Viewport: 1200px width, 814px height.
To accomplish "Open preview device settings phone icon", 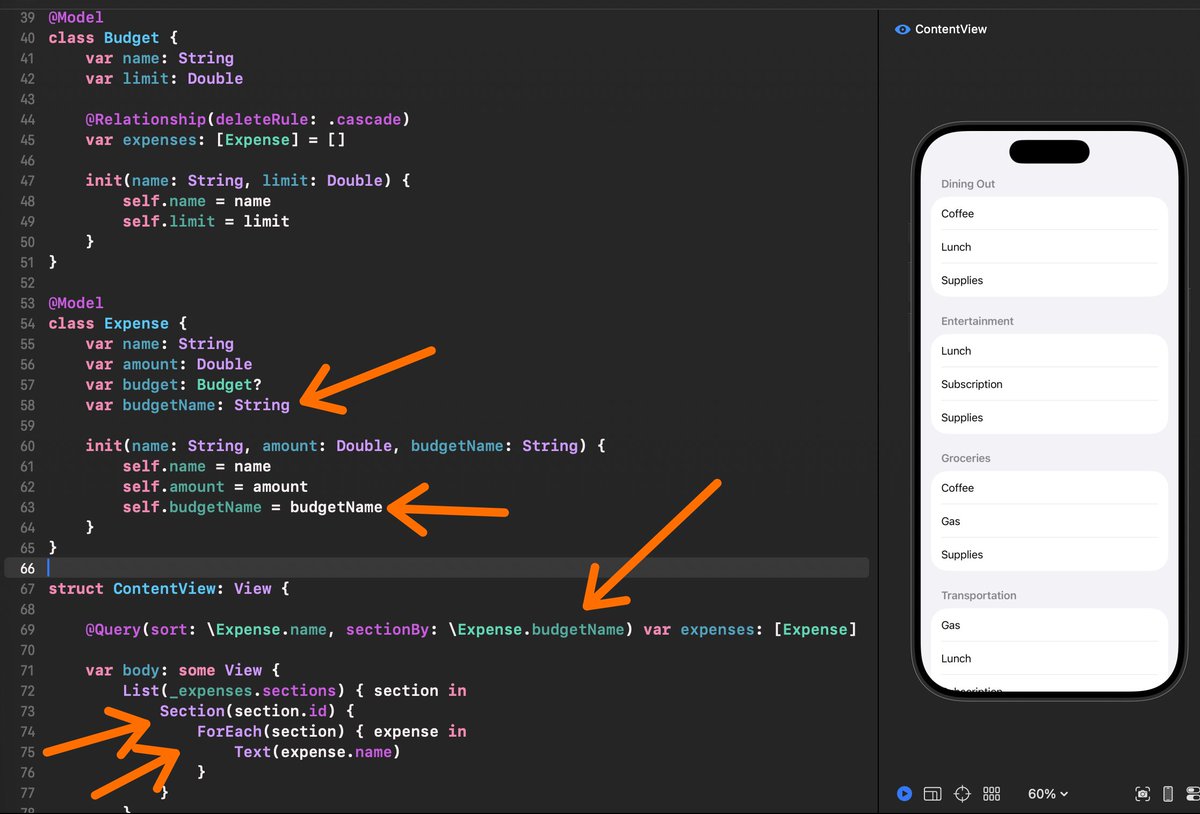I will coord(1168,794).
